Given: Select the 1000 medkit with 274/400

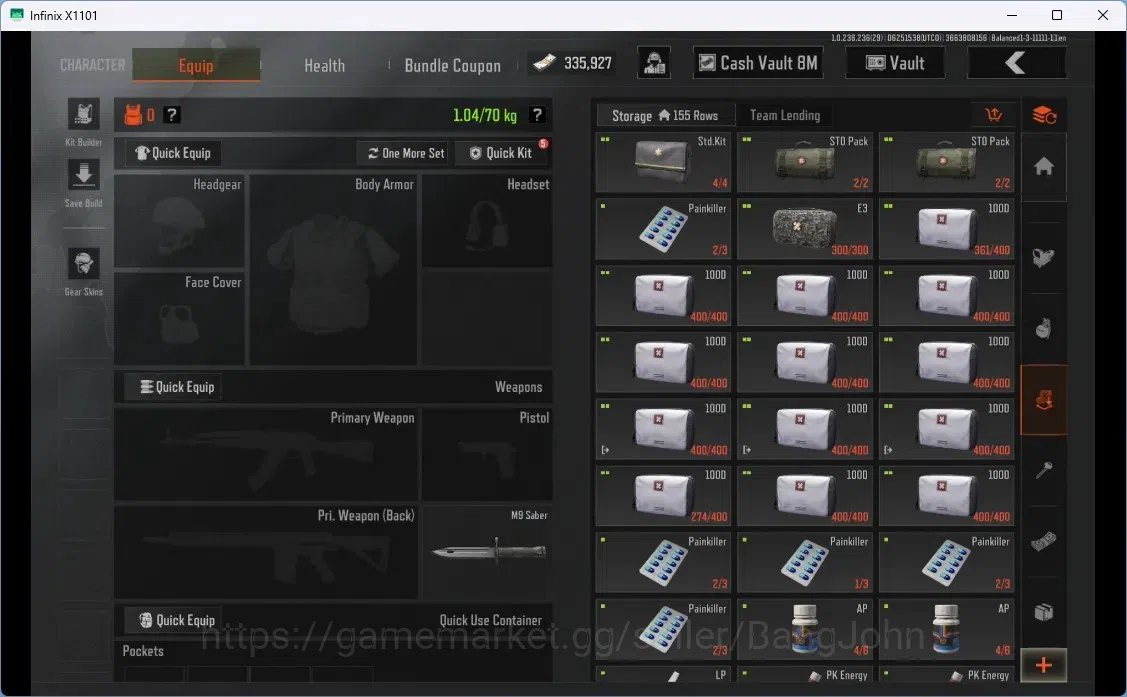Looking at the screenshot, I should click(x=663, y=496).
